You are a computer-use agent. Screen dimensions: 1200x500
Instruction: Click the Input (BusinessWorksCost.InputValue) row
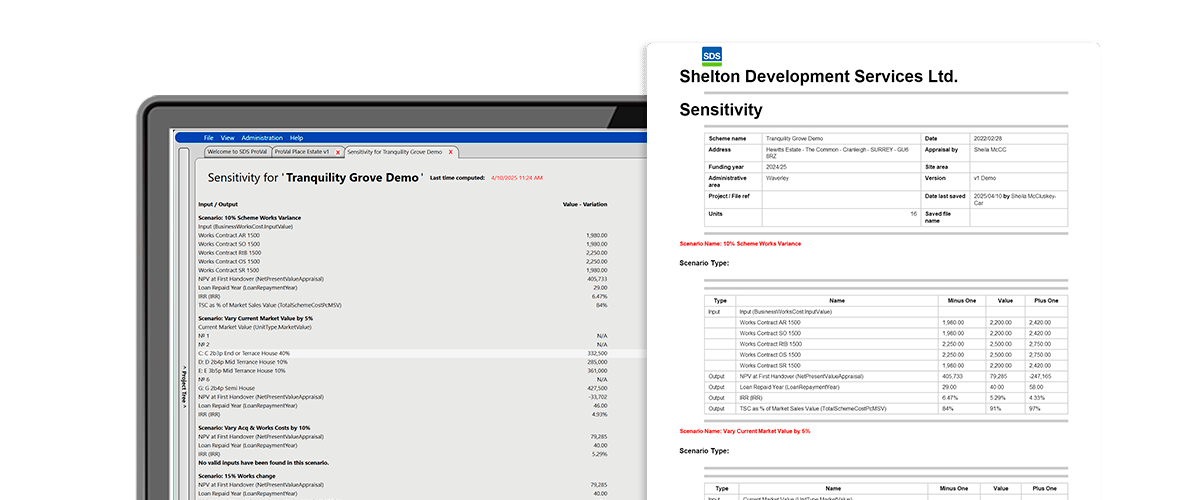click(402, 226)
